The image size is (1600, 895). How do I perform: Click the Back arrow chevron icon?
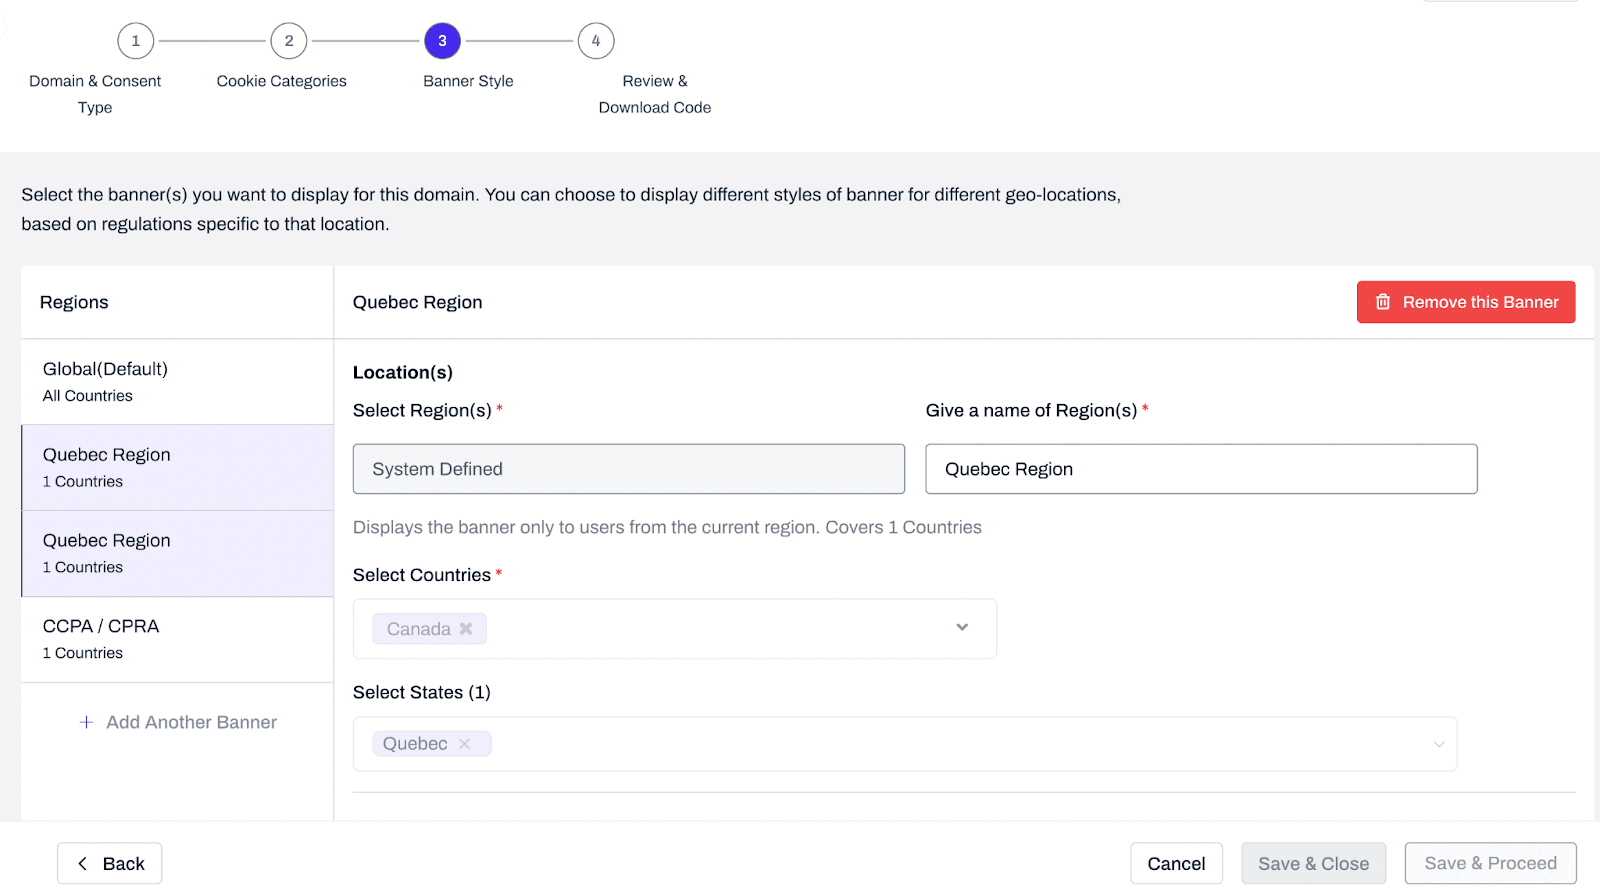(83, 864)
